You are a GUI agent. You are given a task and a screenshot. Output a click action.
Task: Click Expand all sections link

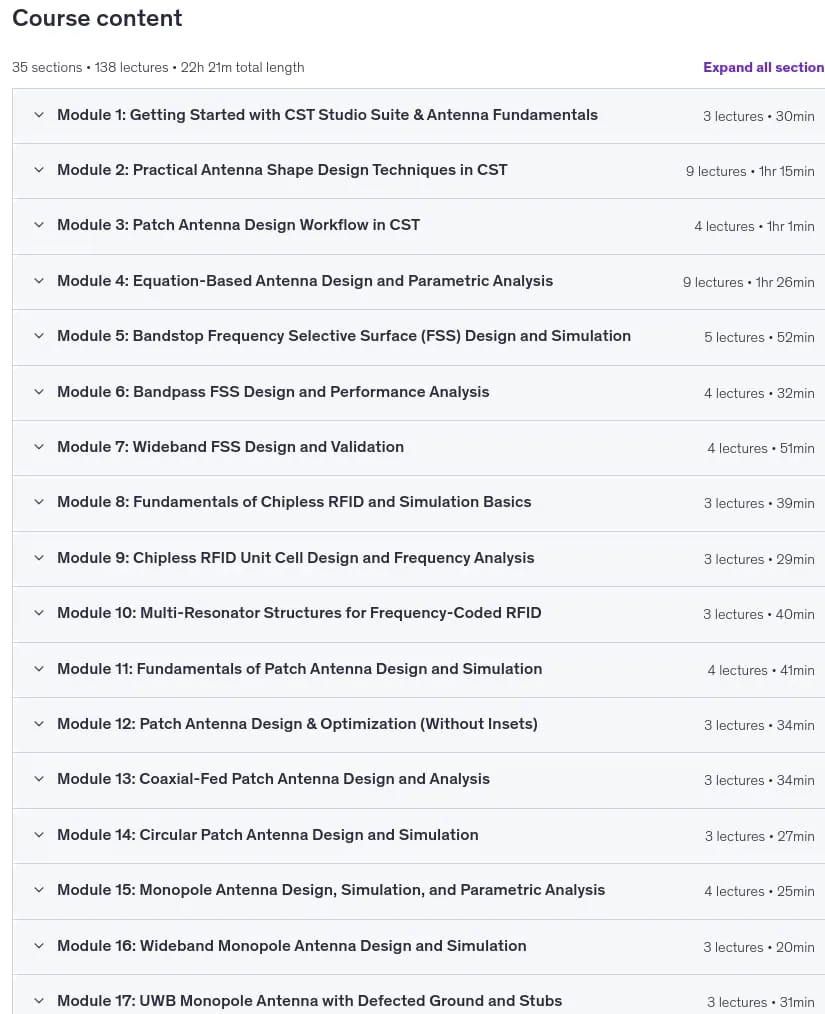[764, 67]
